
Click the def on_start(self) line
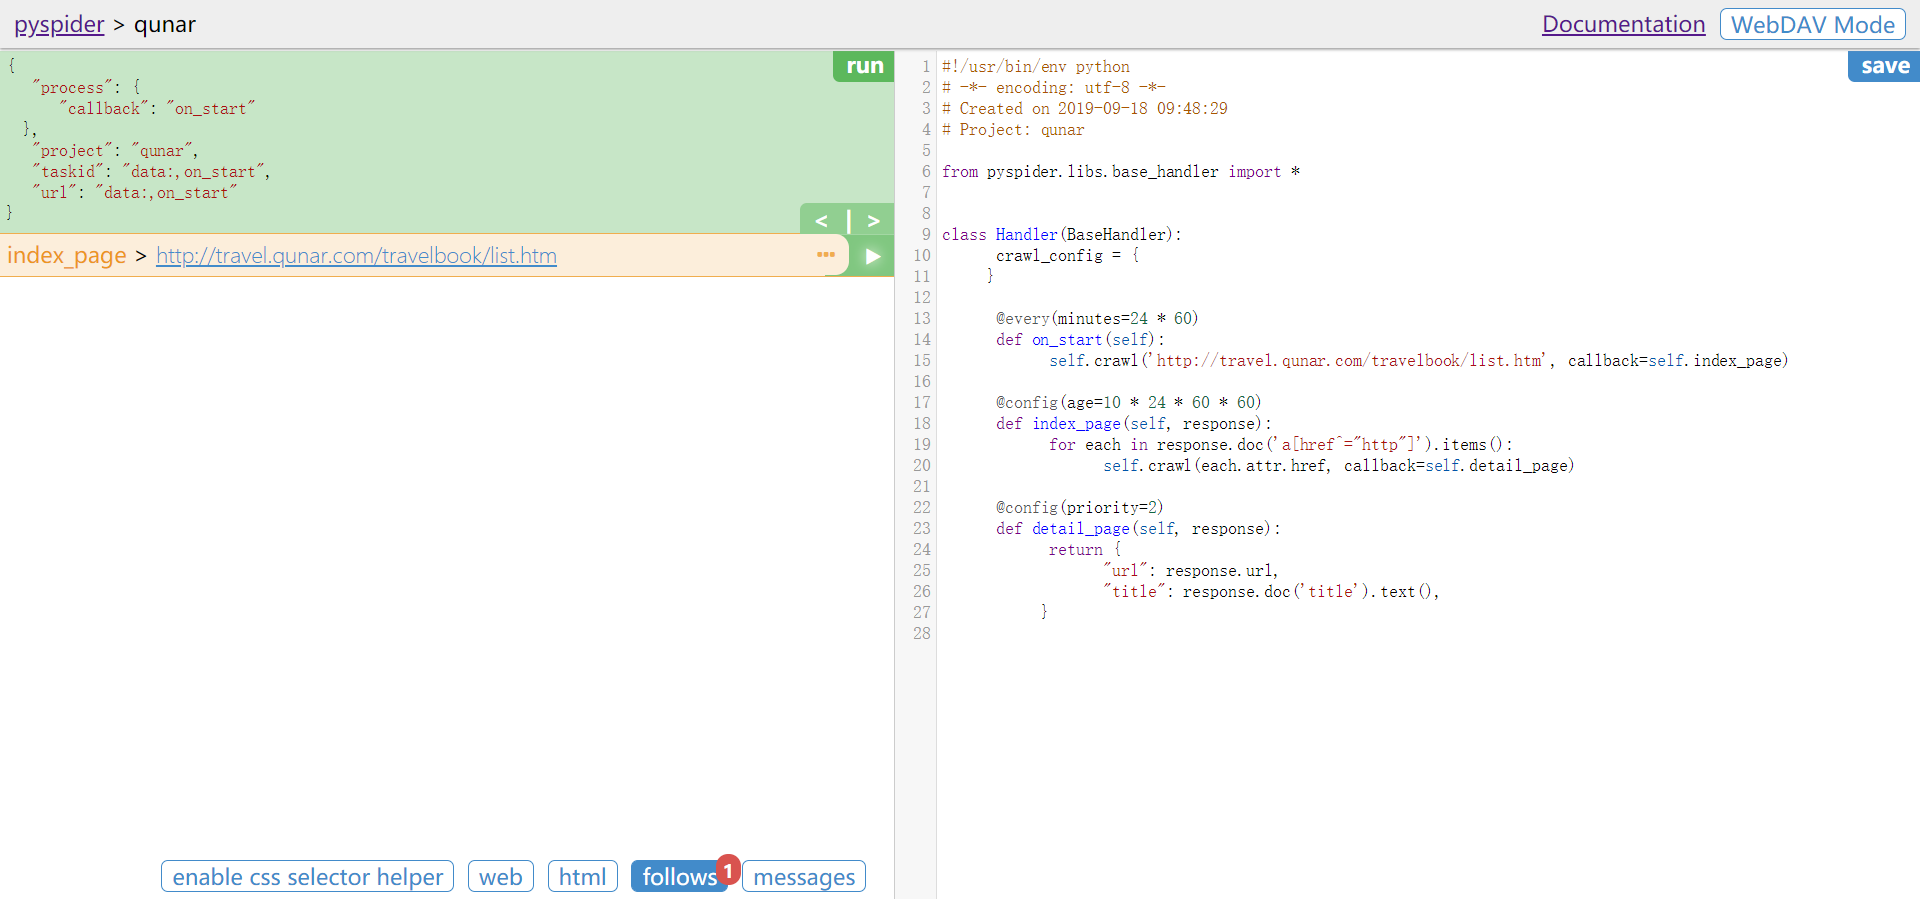[x=1080, y=339]
